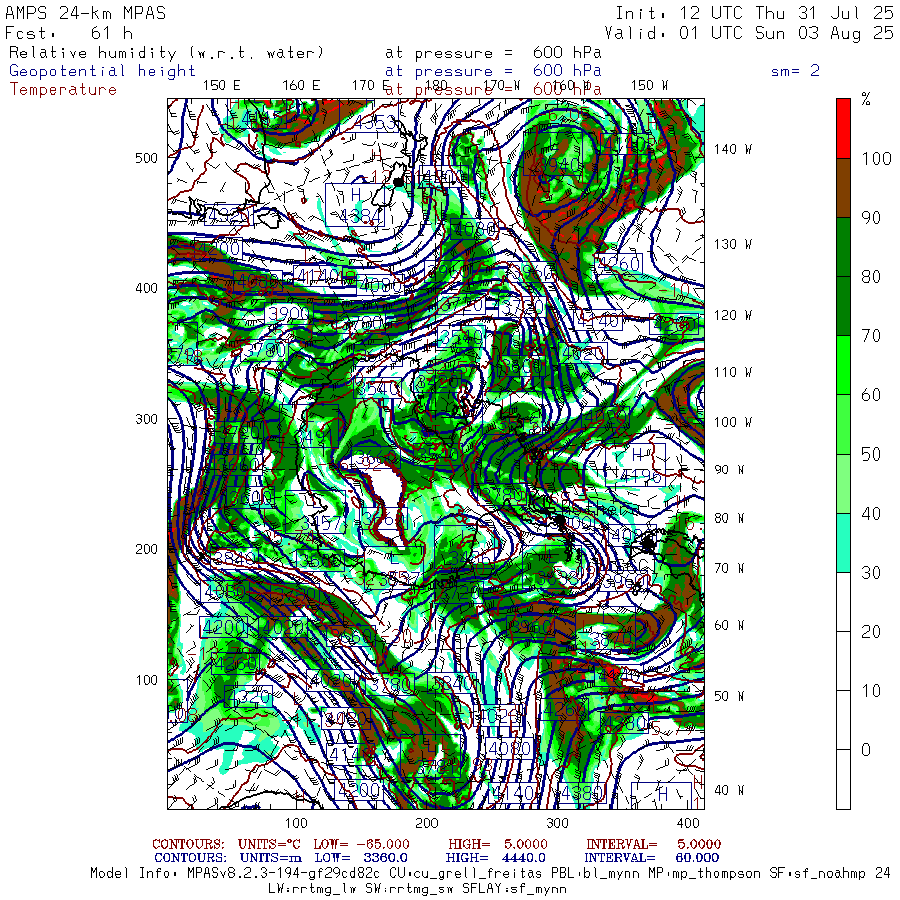Click the '40 W' longitude label
This screenshot has height=900, width=900.
point(730,791)
